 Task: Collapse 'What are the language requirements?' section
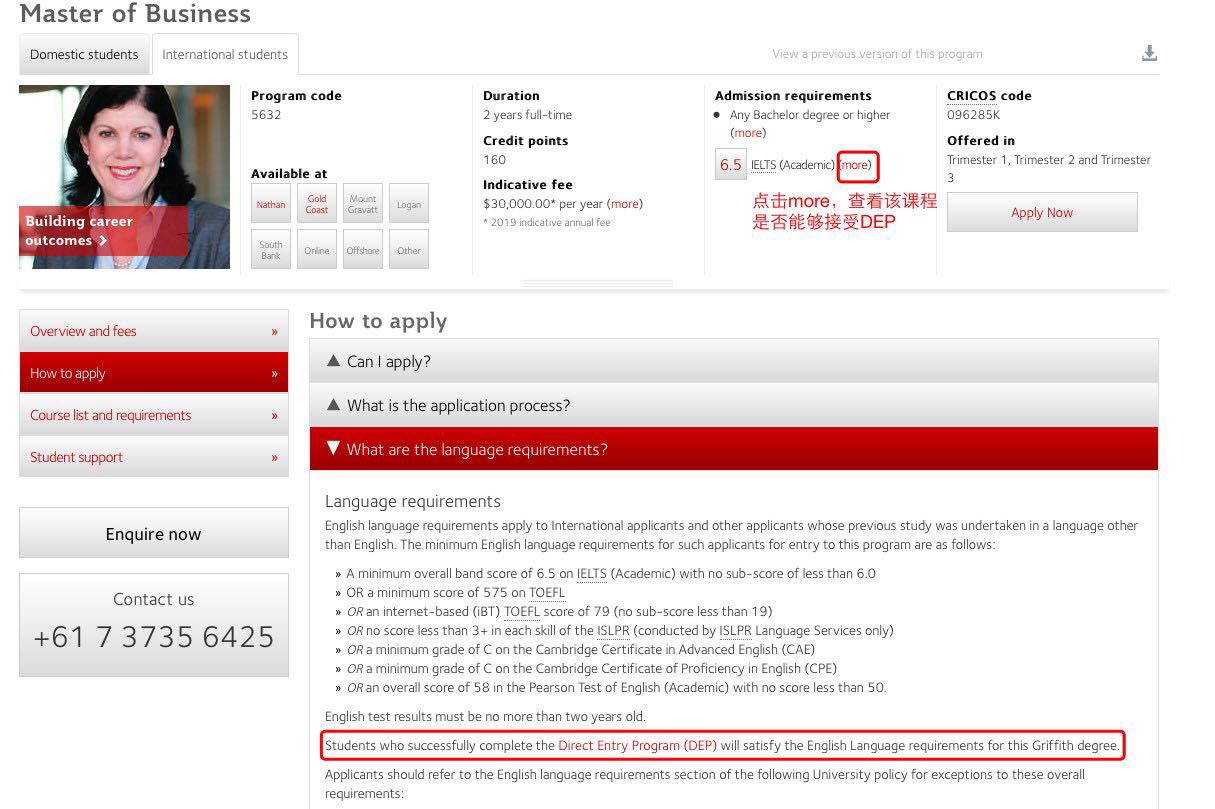733,450
